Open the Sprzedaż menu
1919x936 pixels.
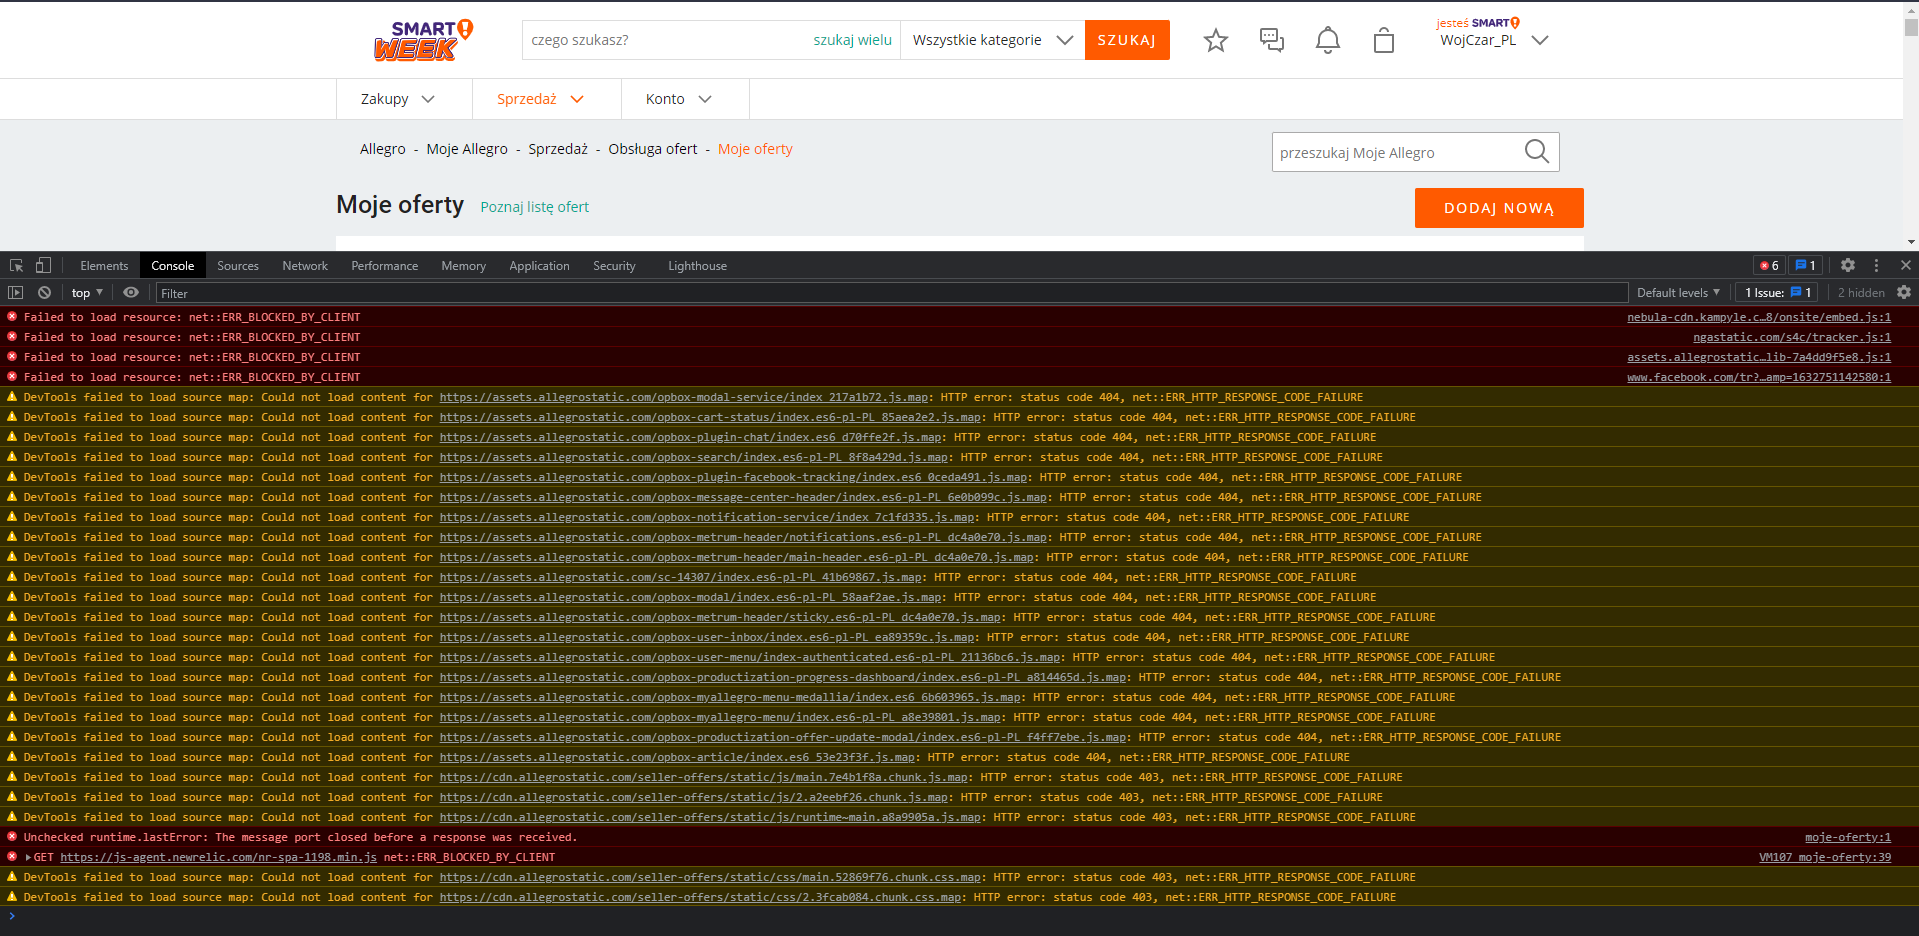pyautogui.click(x=540, y=99)
